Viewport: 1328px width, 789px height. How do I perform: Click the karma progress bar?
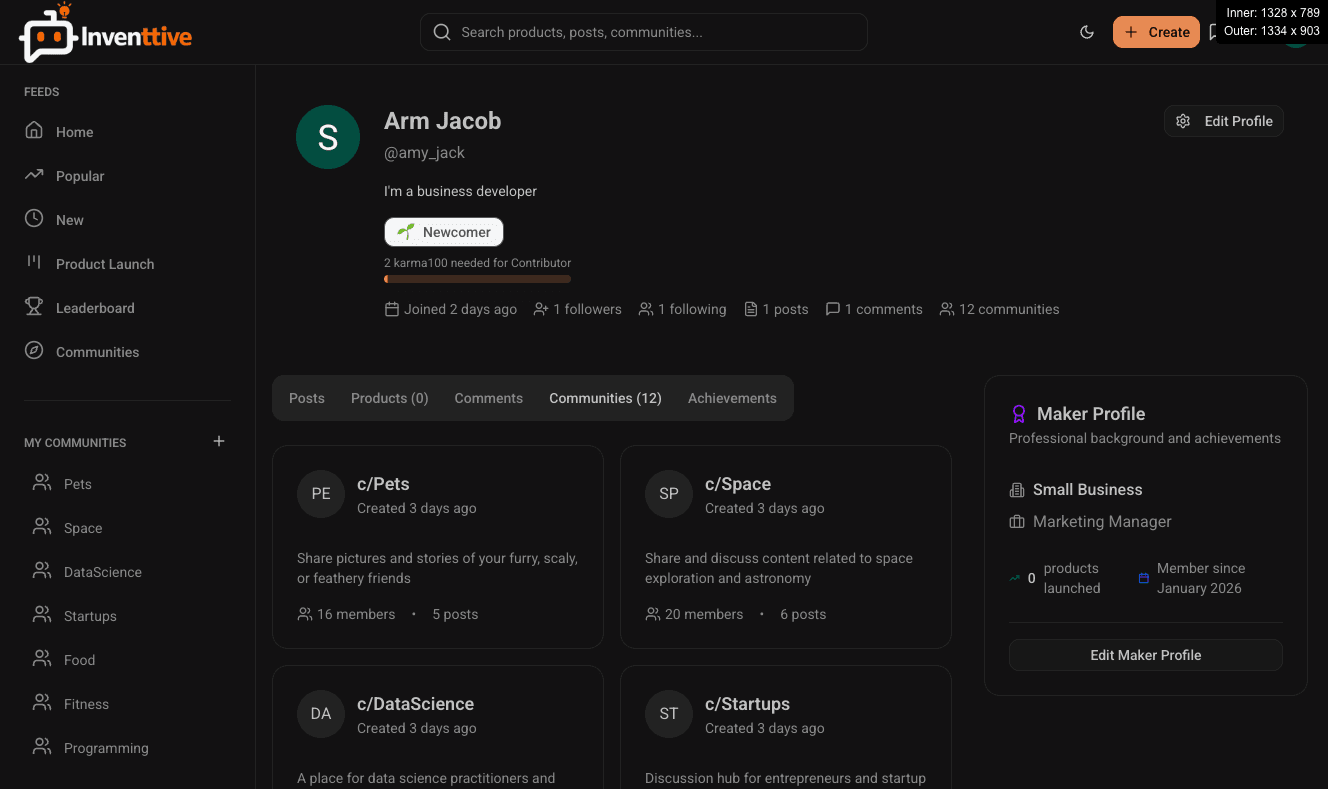[477, 279]
